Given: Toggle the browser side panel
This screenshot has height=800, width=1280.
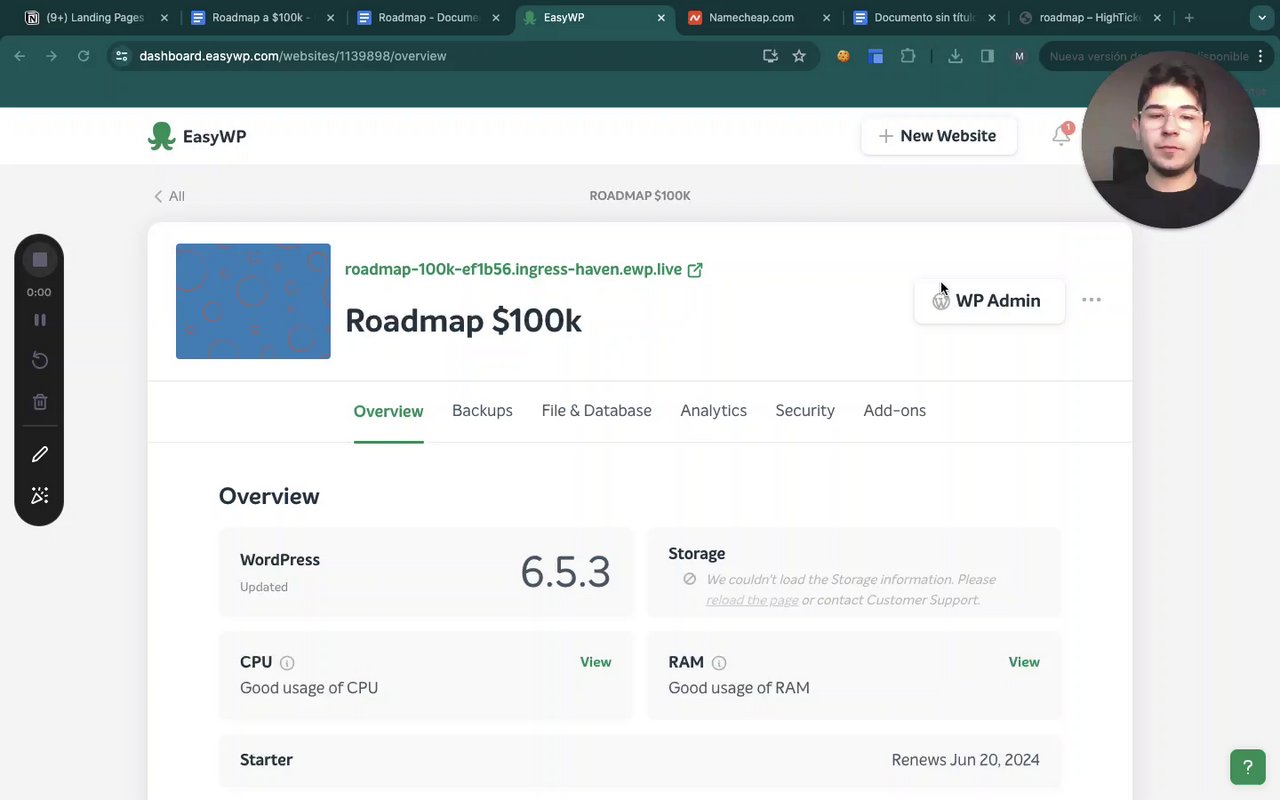Looking at the screenshot, I should coord(987,56).
